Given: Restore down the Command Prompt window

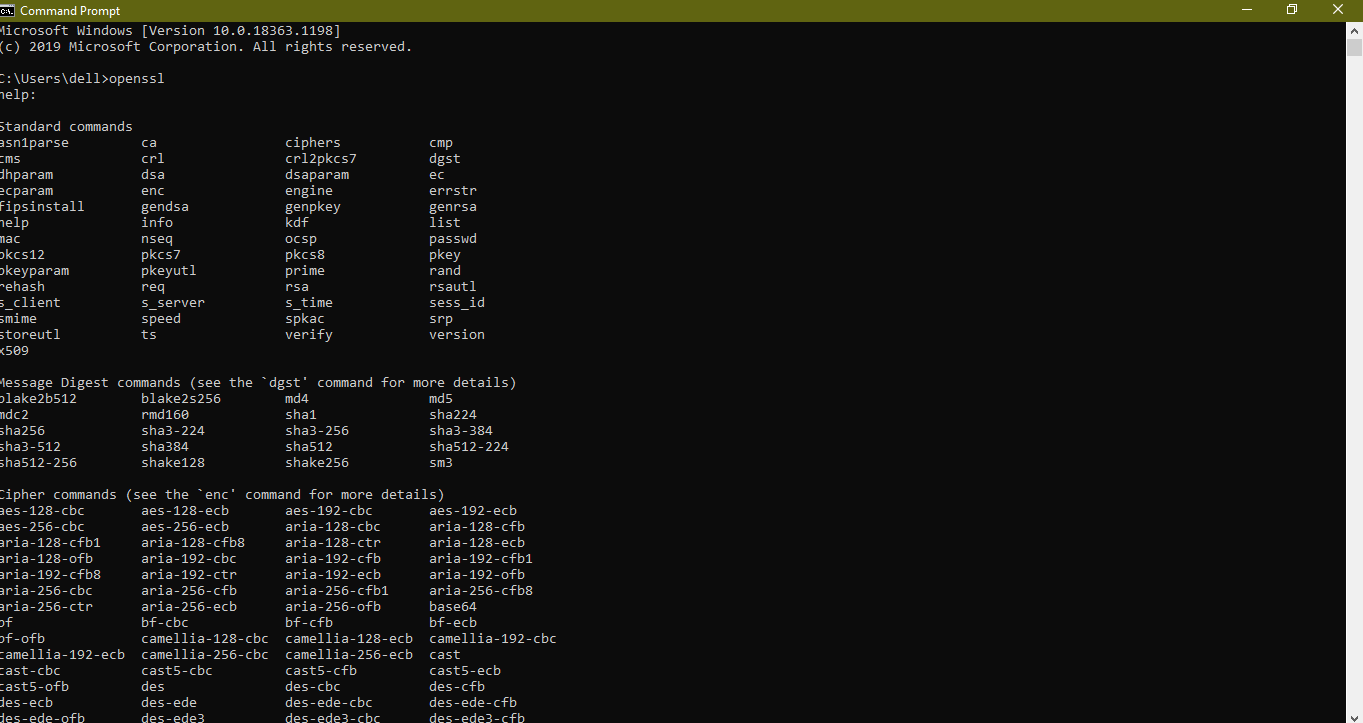Looking at the screenshot, I should 1292,10.
